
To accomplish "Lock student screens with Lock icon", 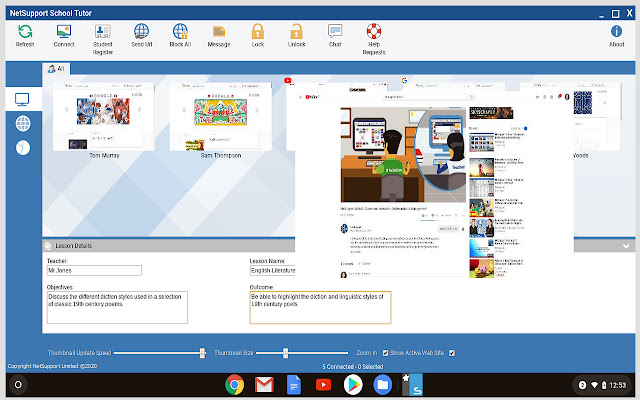I will 258,32.
